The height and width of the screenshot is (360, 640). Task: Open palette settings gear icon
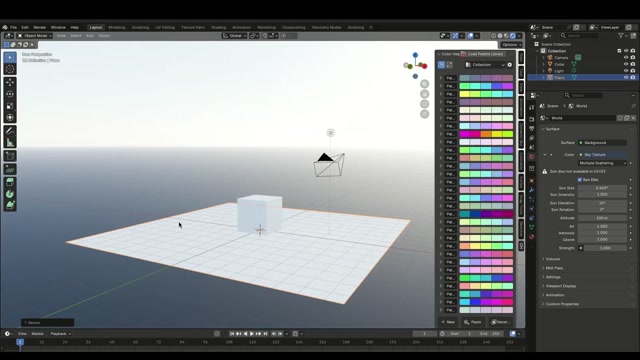tap(509, 64)
